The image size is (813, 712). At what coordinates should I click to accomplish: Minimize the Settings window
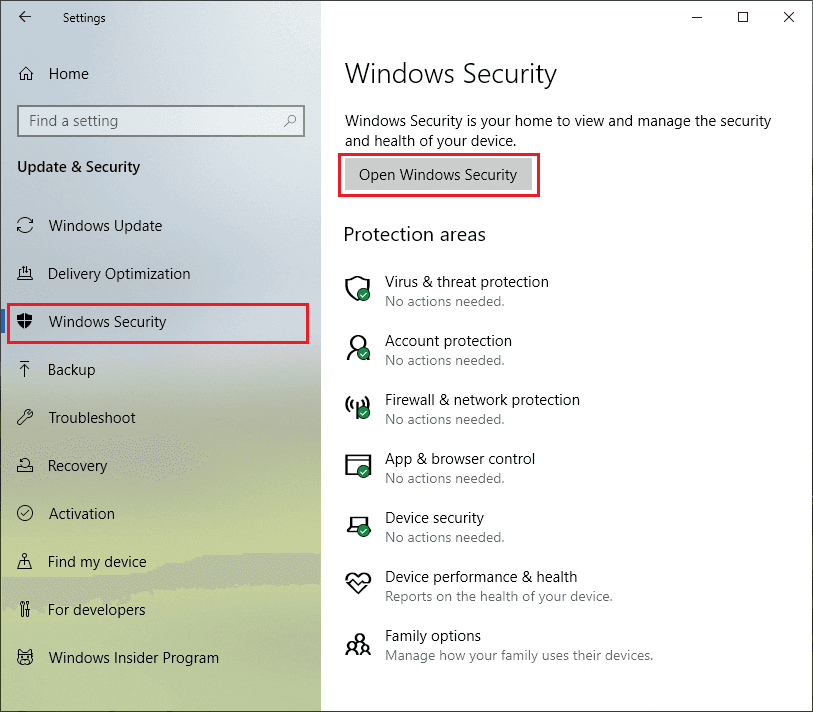pyautogui.click(x=697, y=17)
